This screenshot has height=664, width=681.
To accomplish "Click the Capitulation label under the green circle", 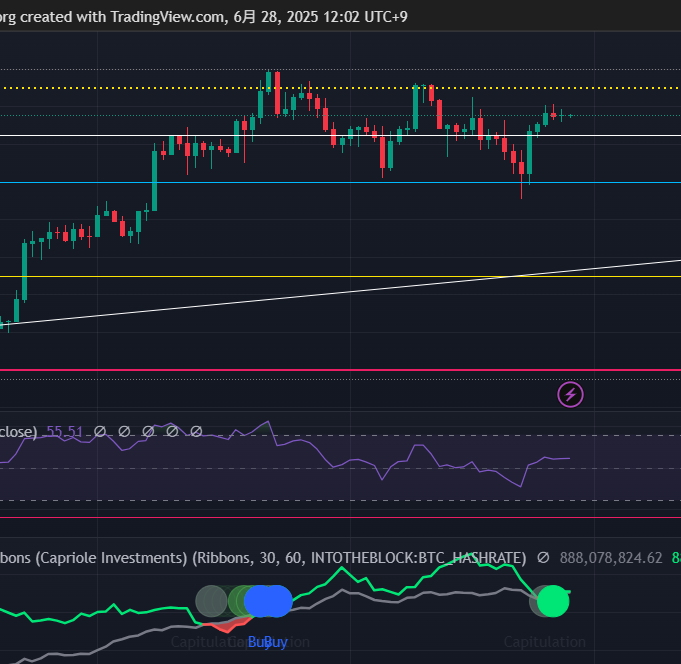I will (545, 642).
